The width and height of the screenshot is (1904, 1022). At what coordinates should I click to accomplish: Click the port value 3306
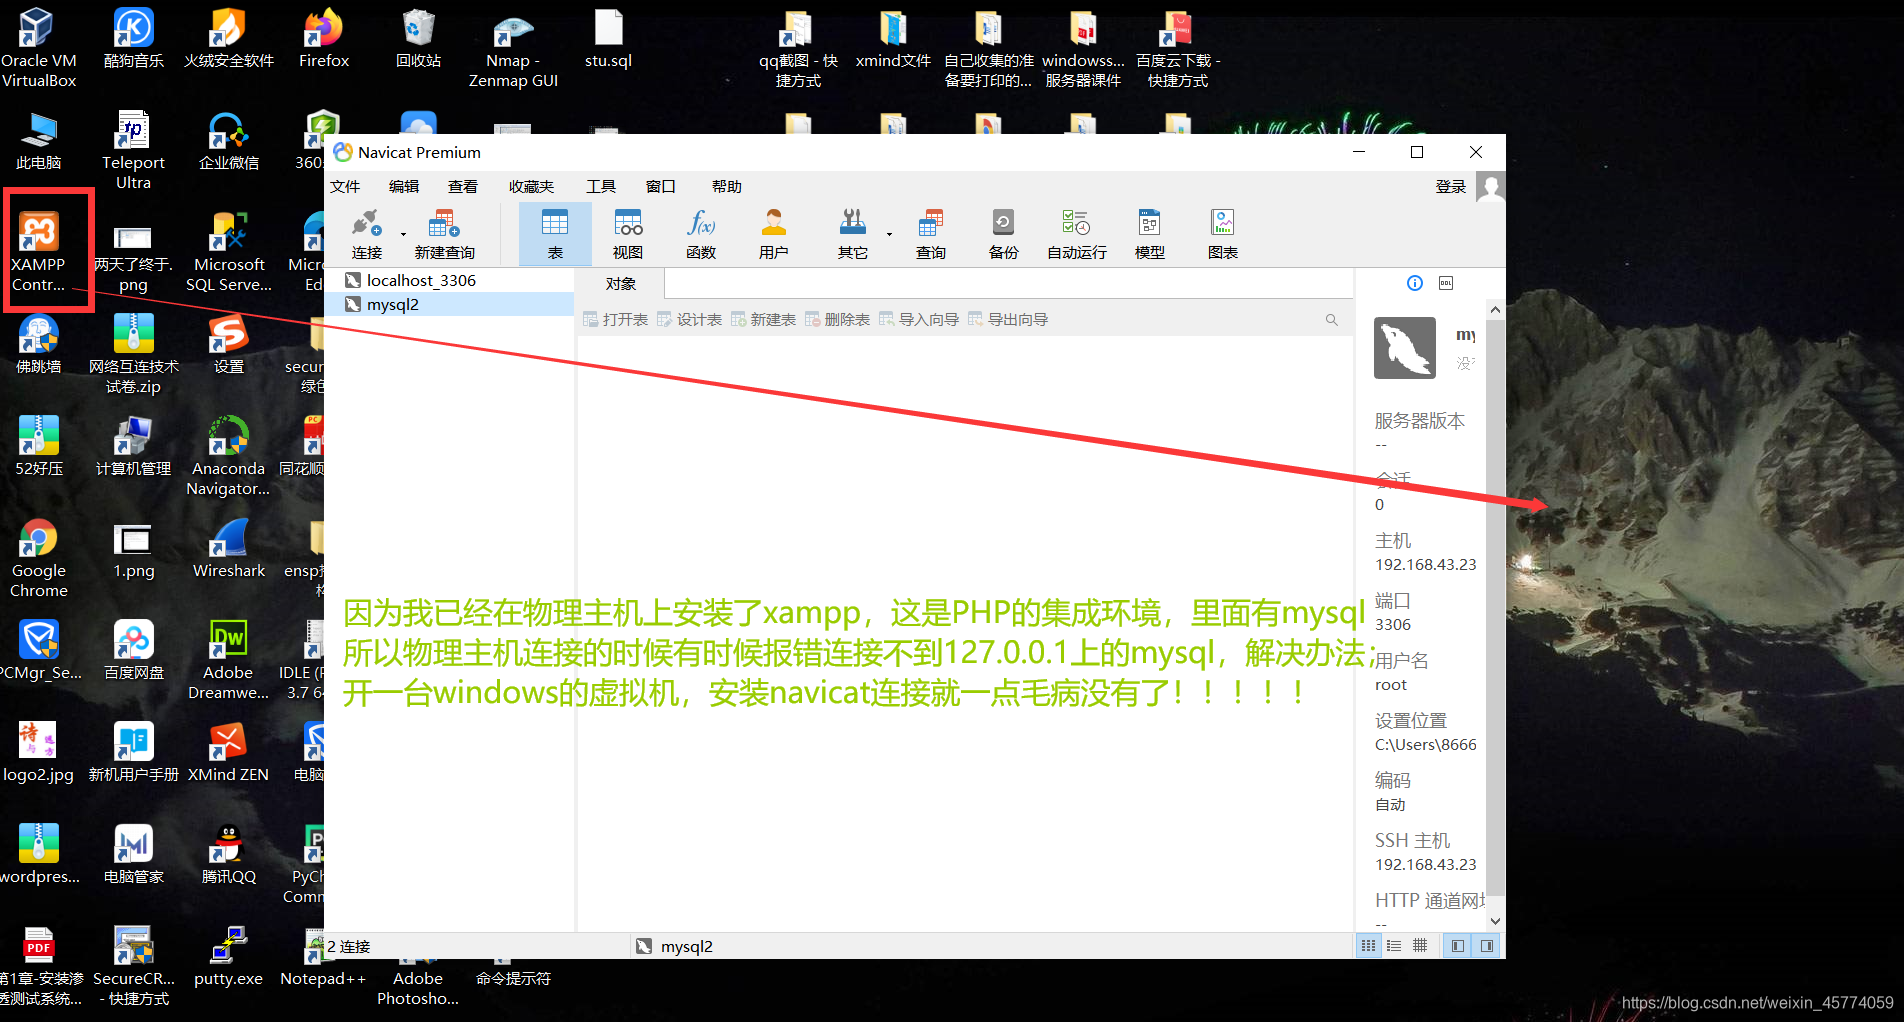pos(1393,625)
